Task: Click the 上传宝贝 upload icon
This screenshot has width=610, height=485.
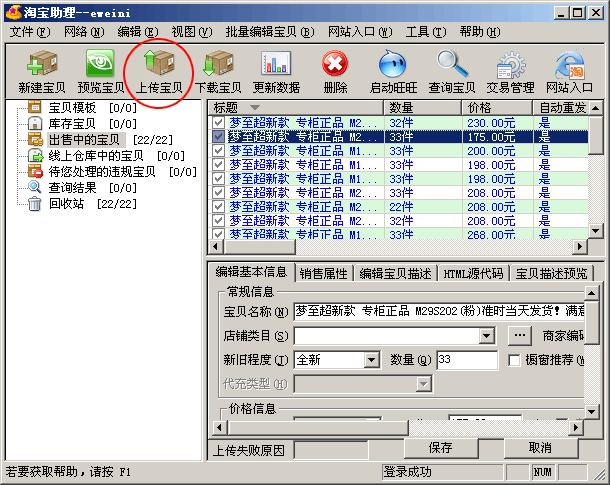Action: (x=159, y=63)
